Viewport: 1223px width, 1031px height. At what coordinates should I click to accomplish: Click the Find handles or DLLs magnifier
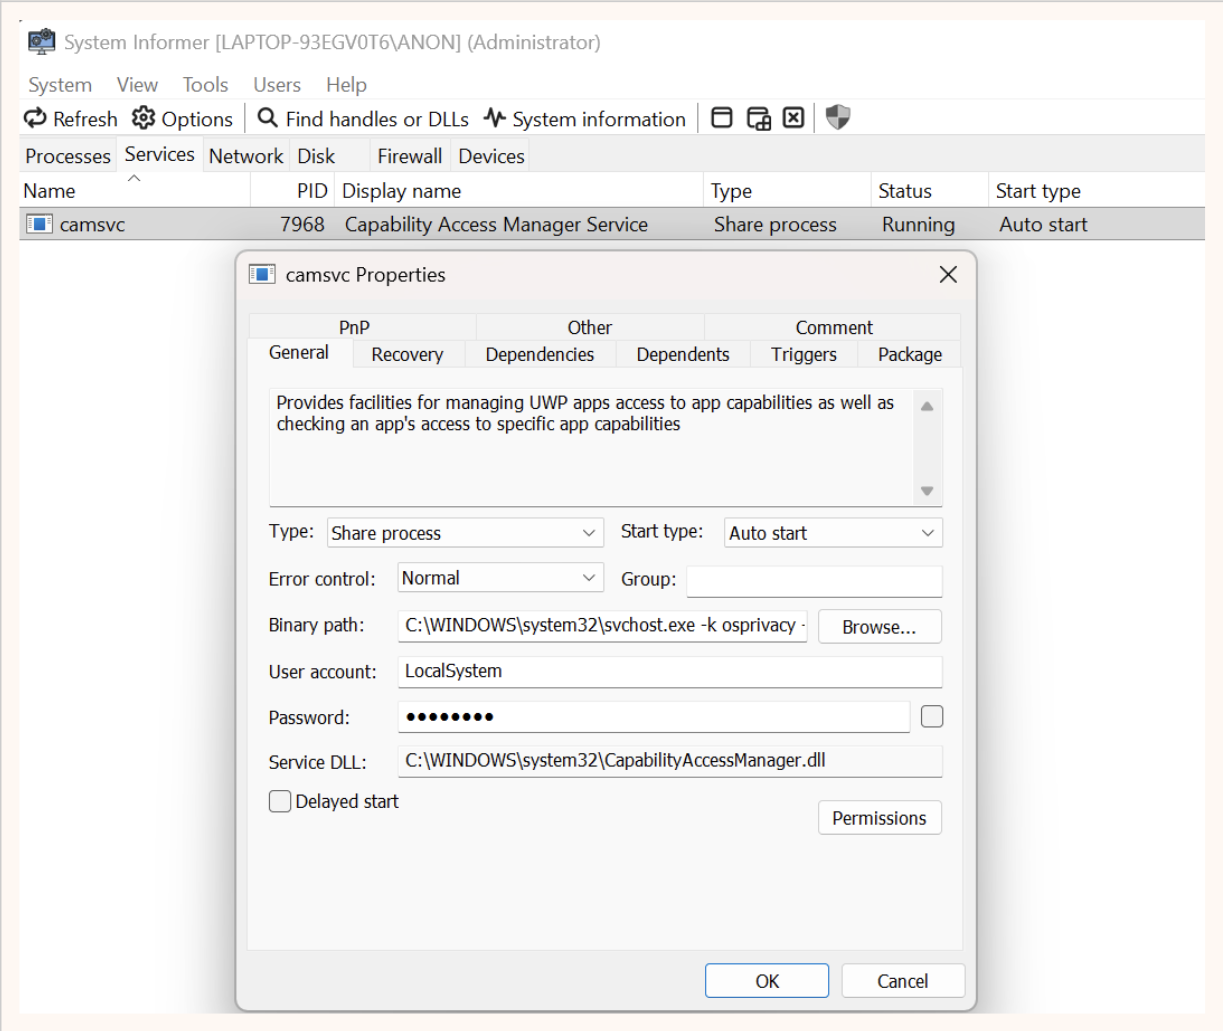[x=267, y=118]
